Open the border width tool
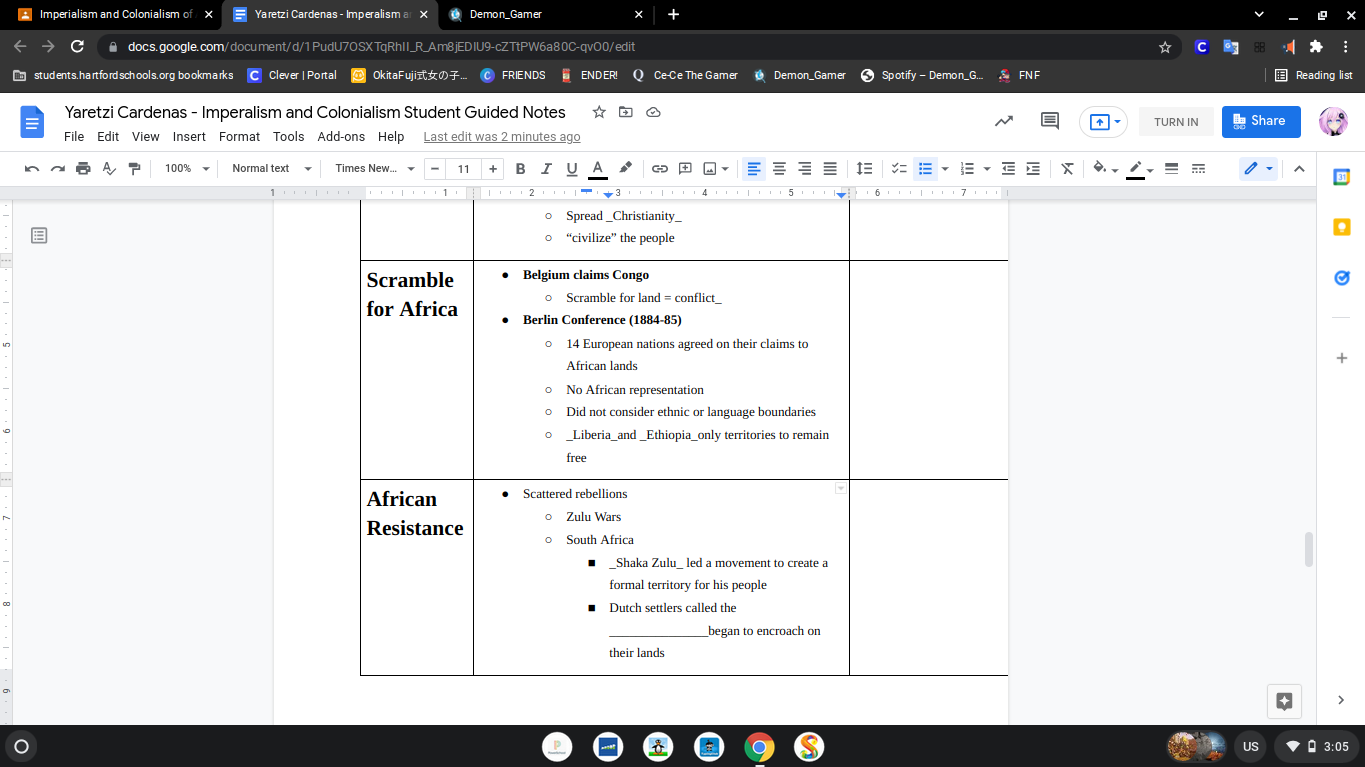The image size is (1365, 767). click(x=1172, y=169)
